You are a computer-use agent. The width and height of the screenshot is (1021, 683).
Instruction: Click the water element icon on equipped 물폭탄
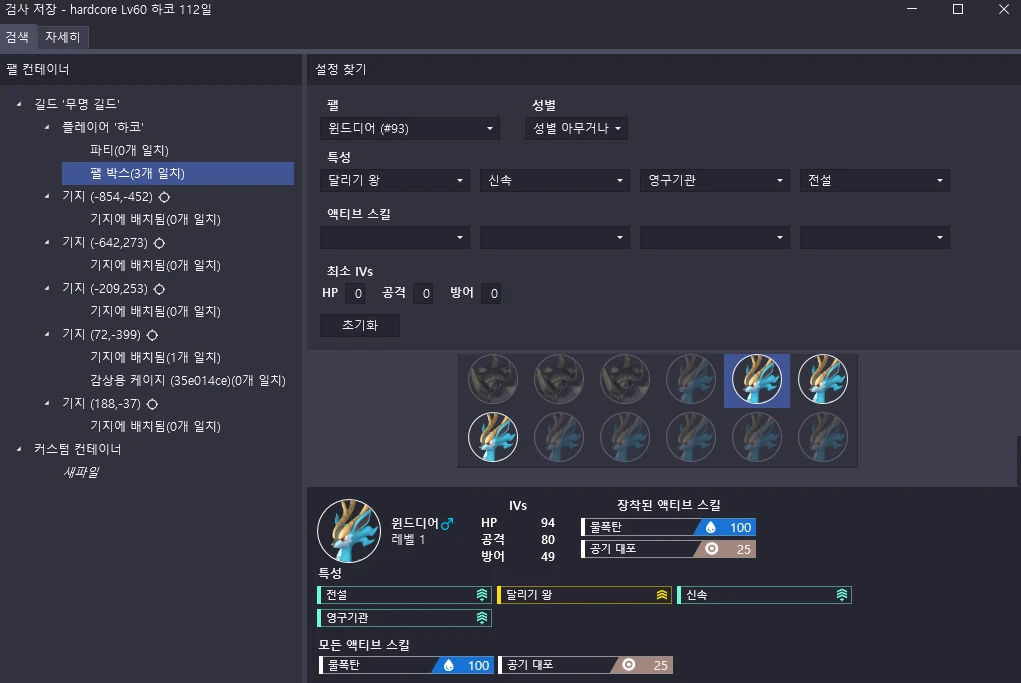click(x=711, y=527)
